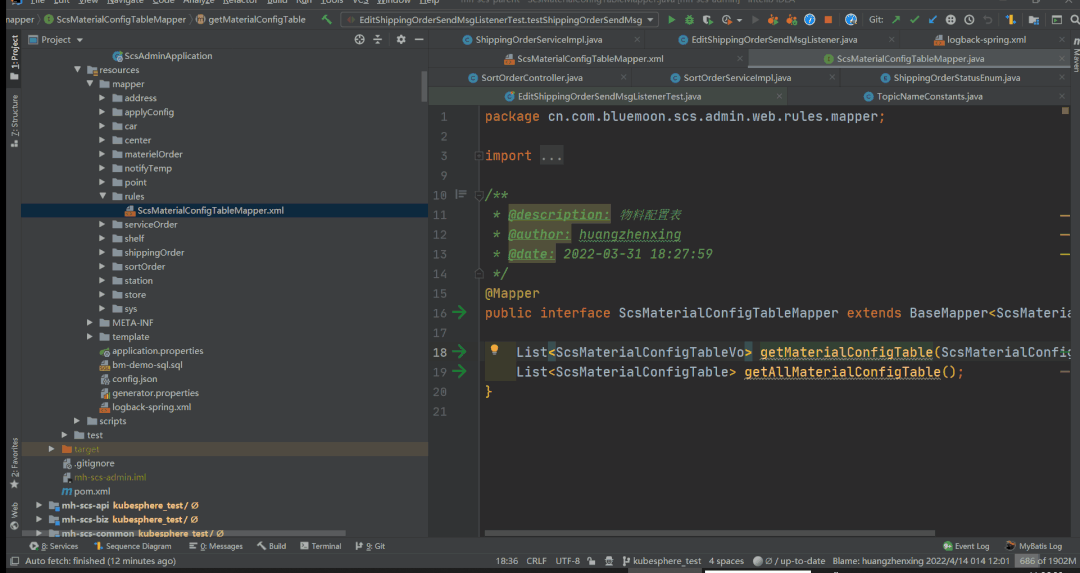The image size is (1080, 573).
Task: Start debugging with the green bug icon
Action: point(689,20)
